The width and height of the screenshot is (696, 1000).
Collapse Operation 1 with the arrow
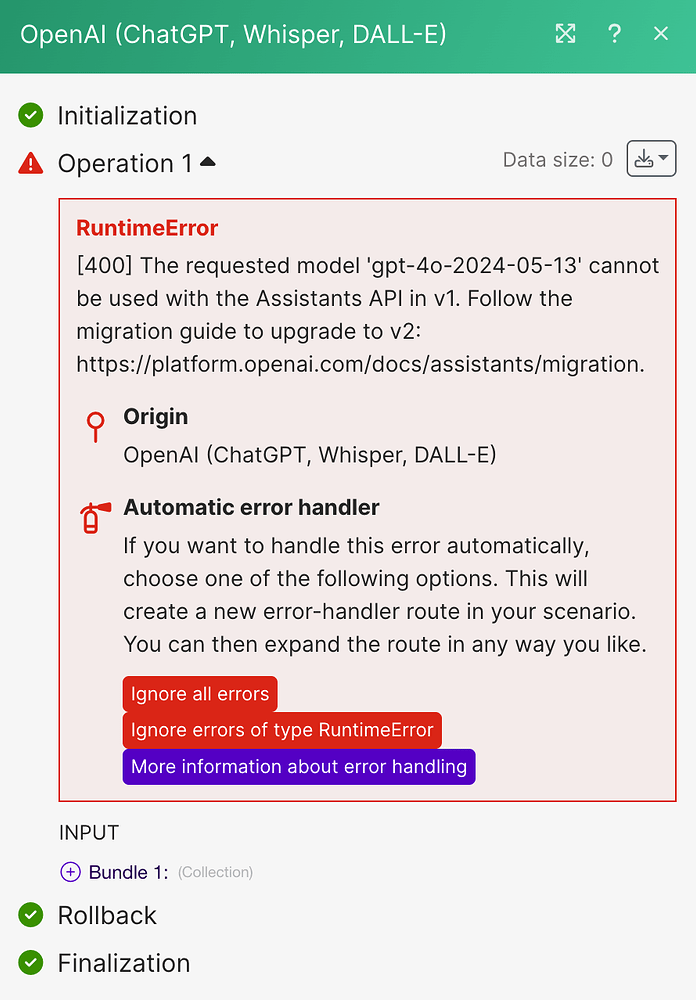207,162
